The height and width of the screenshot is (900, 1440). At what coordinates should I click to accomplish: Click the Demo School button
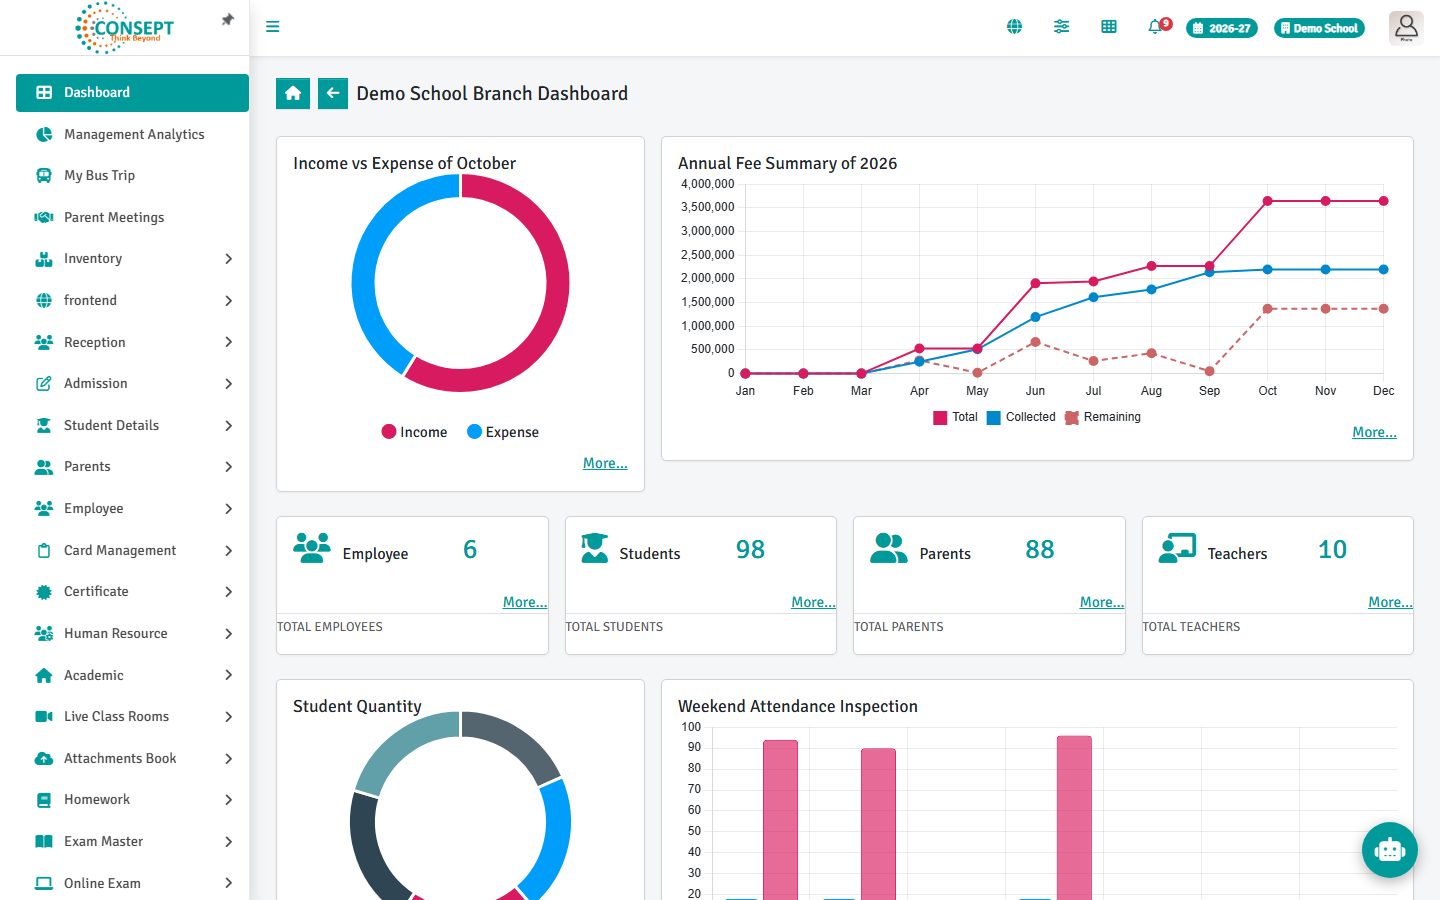(x=1319, y=28)
